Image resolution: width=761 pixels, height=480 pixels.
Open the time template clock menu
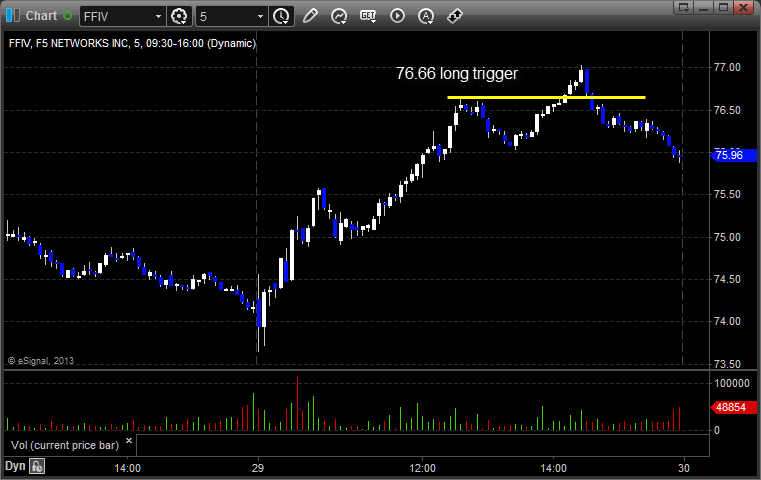[x=281, y=17]
